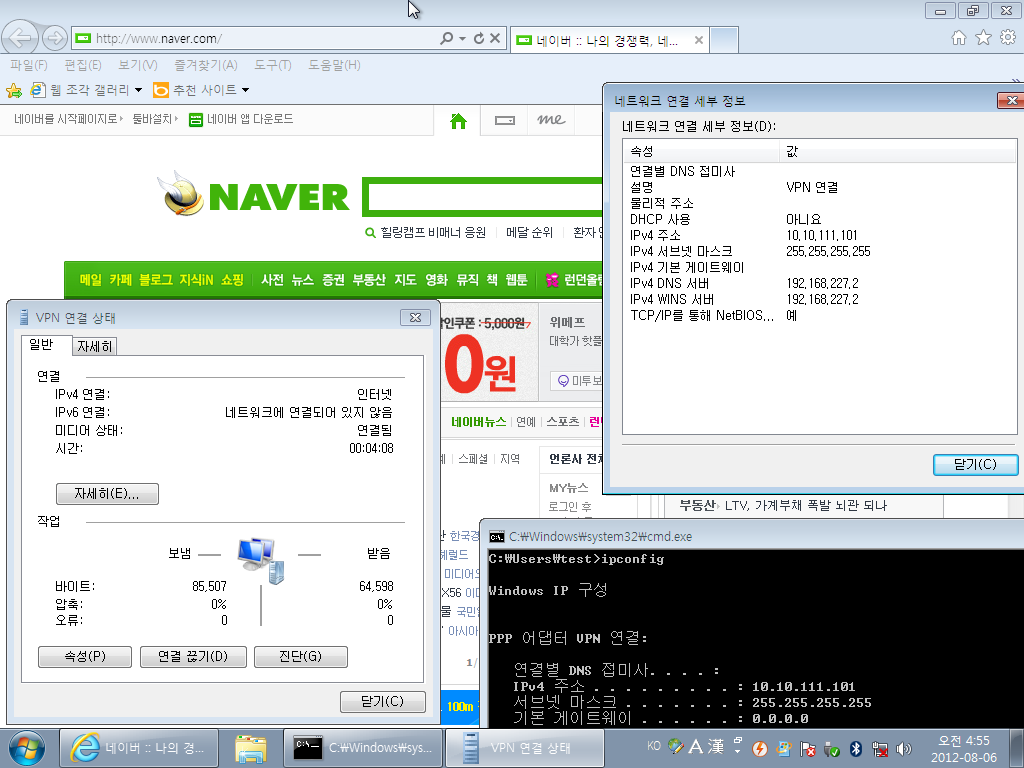The height and width of the screenshot is (768, 1024).
Task: Click the volume speaker tray icon
Action: 904,748
